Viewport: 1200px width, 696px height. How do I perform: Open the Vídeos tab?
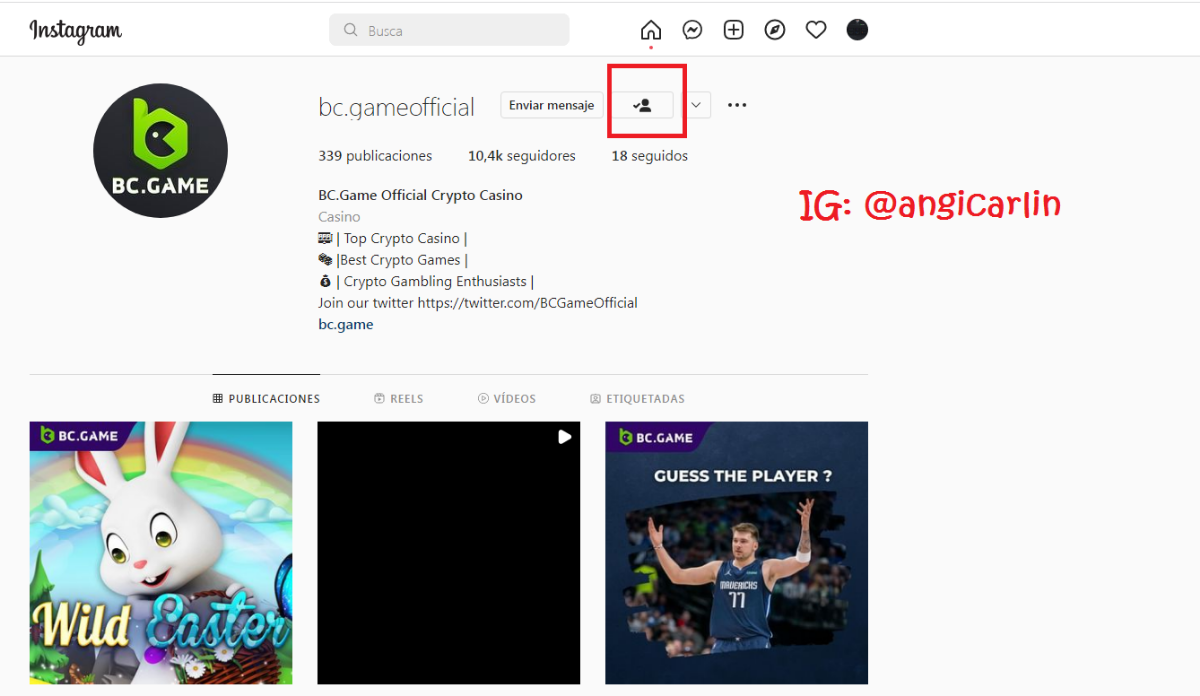click(507, 399)
